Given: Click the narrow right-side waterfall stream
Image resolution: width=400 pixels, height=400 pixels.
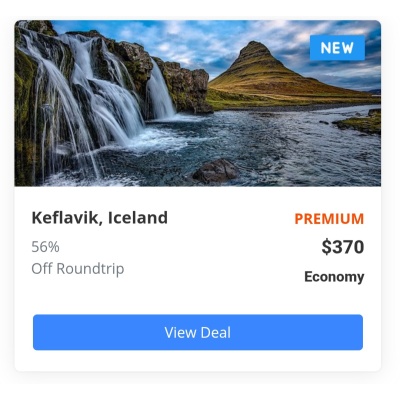Looking at the screenshot, I should point(160,92).
